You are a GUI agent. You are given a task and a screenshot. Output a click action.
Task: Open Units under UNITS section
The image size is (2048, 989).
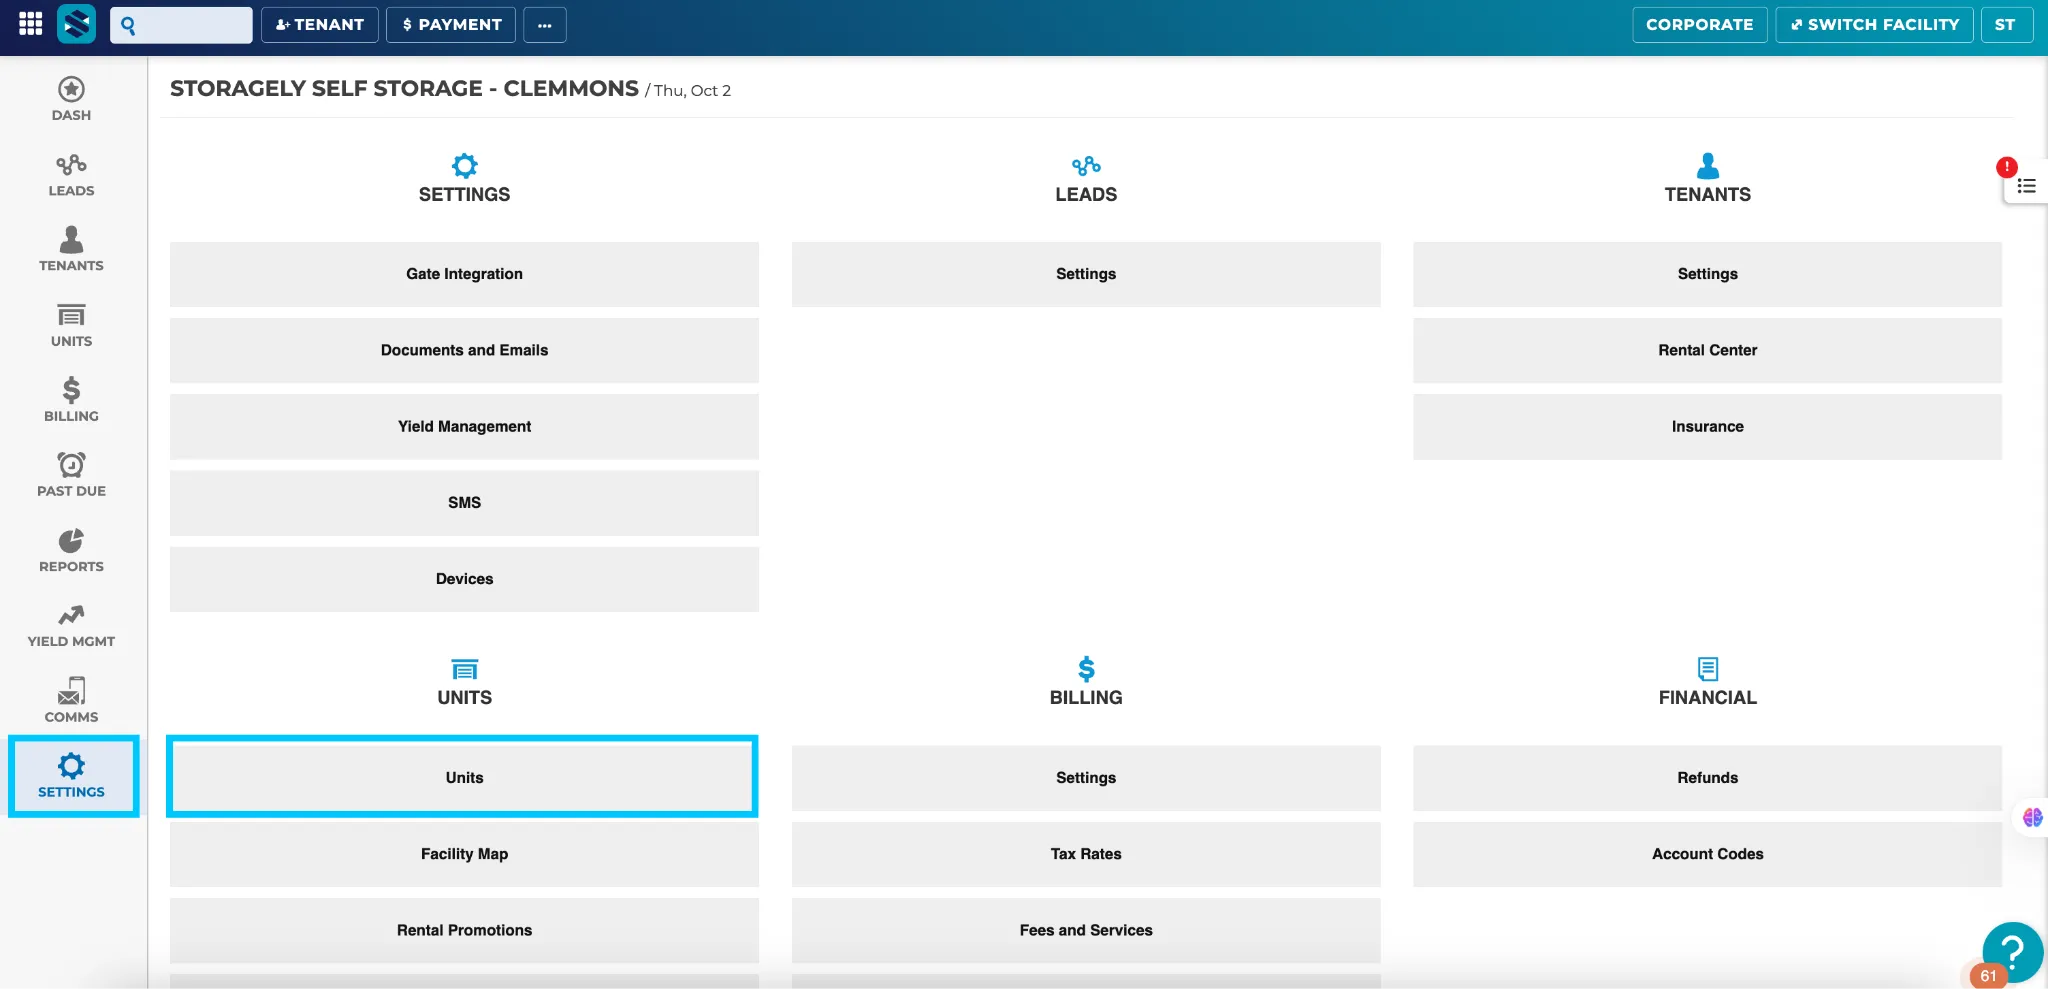(462, 777)
